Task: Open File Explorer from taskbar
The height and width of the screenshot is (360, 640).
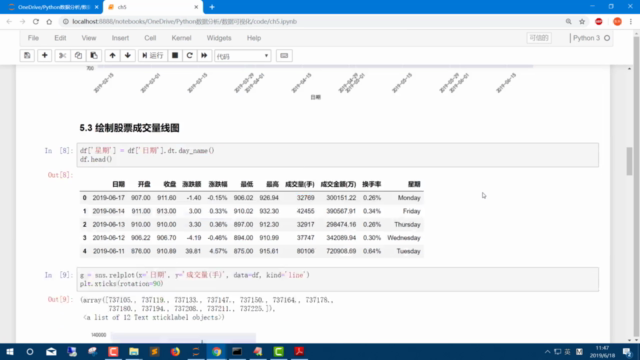Action: tap(134, 351)
